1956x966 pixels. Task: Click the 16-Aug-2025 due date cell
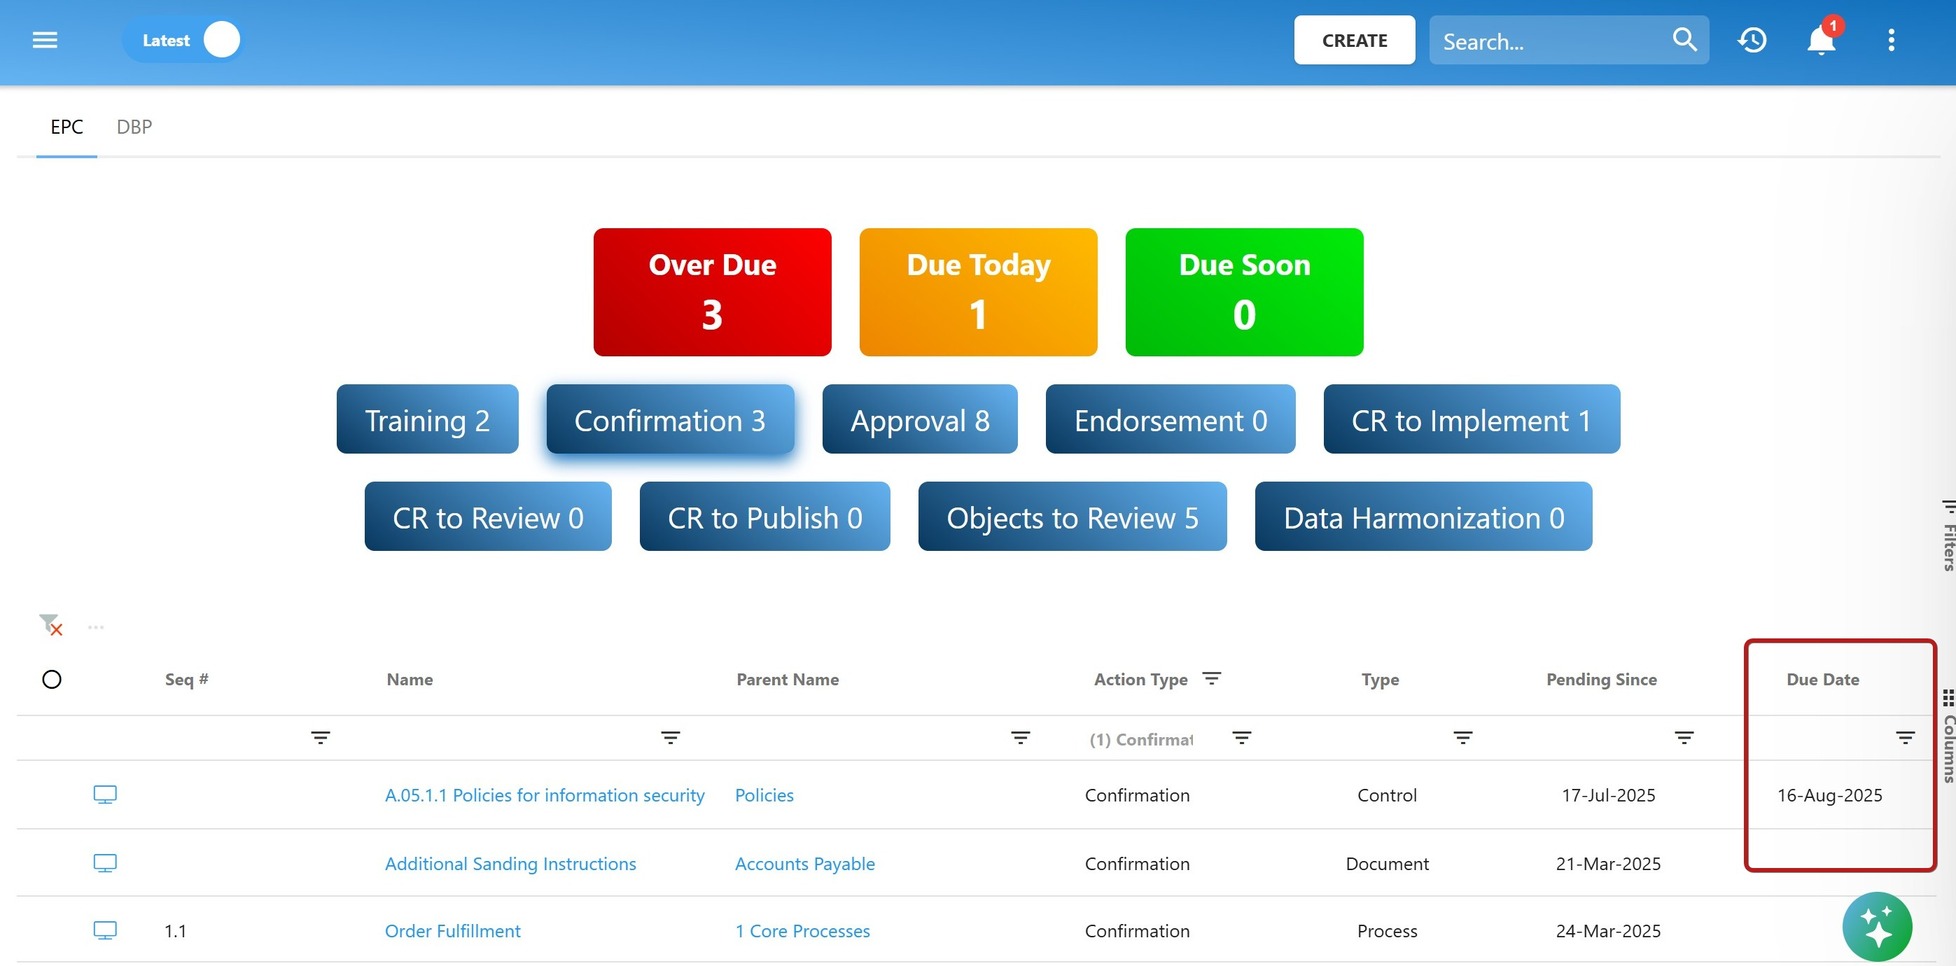pyautogui.click(x=1830, y=795)
